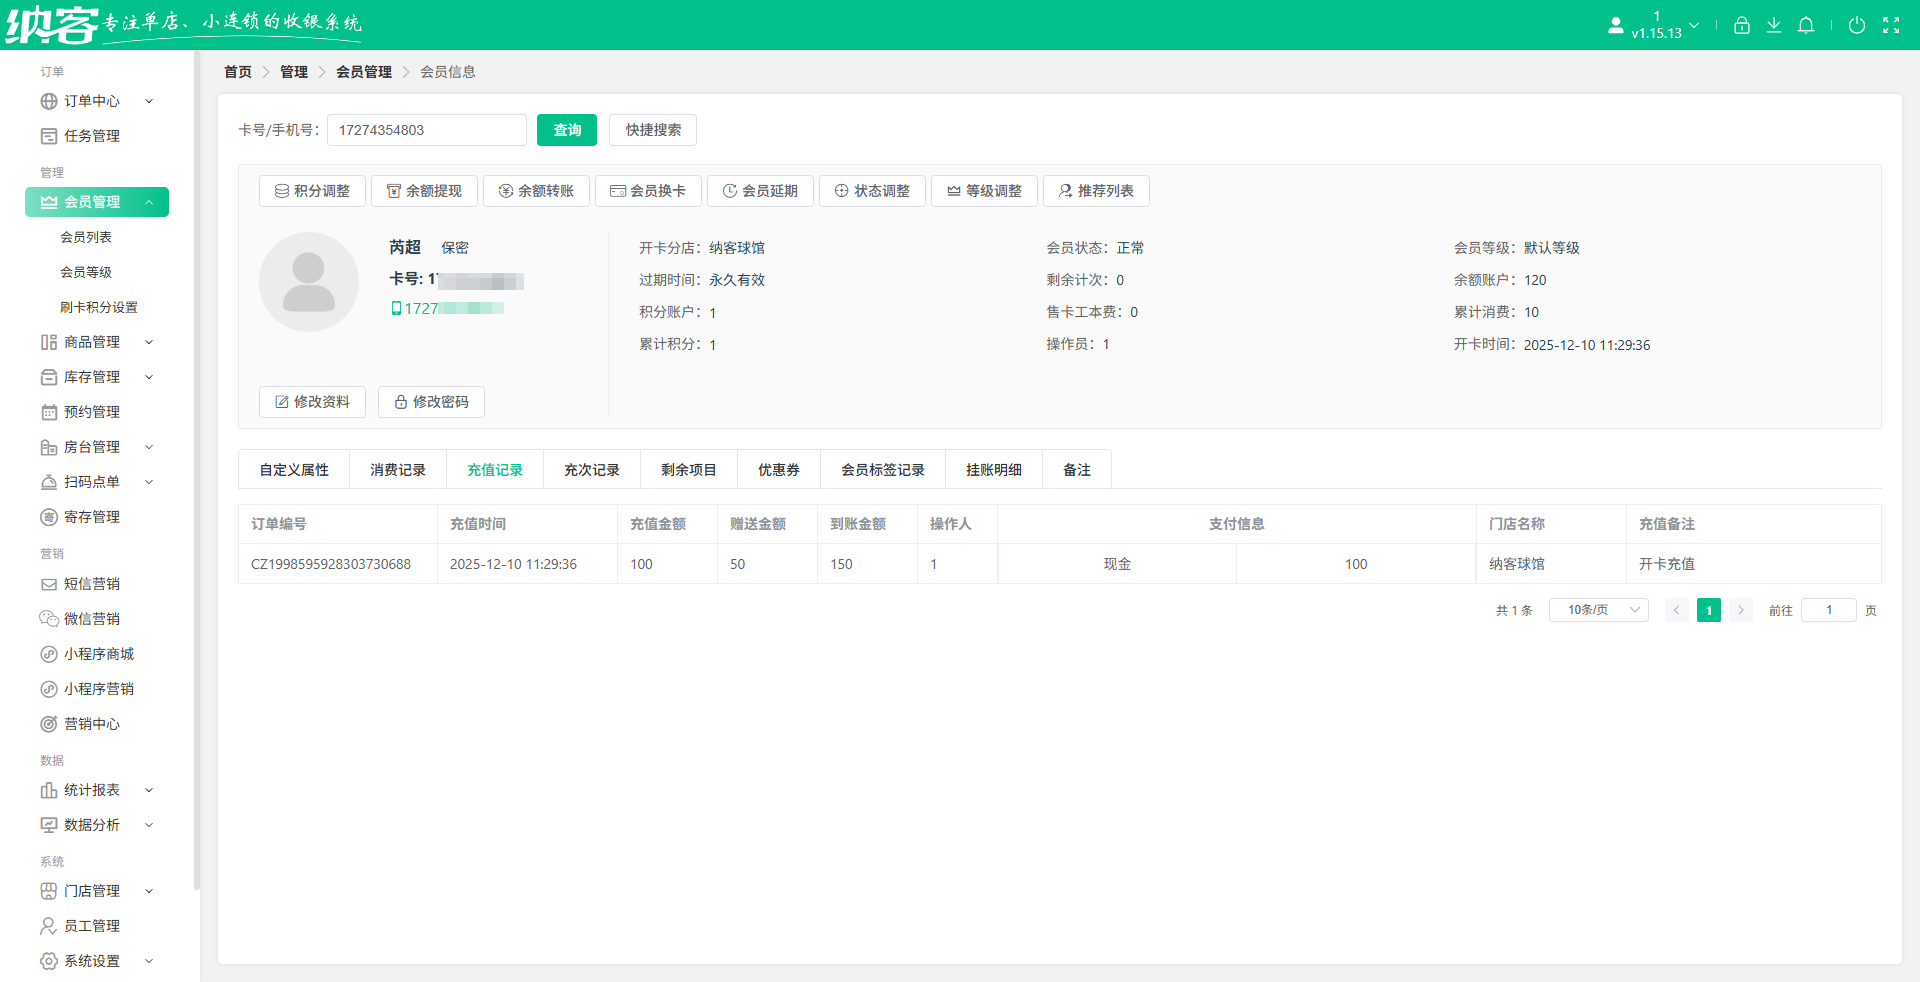Click the 修改资料 edit profile button
This screenshot has height=982, width=1920.
click(x=312, y=402)
